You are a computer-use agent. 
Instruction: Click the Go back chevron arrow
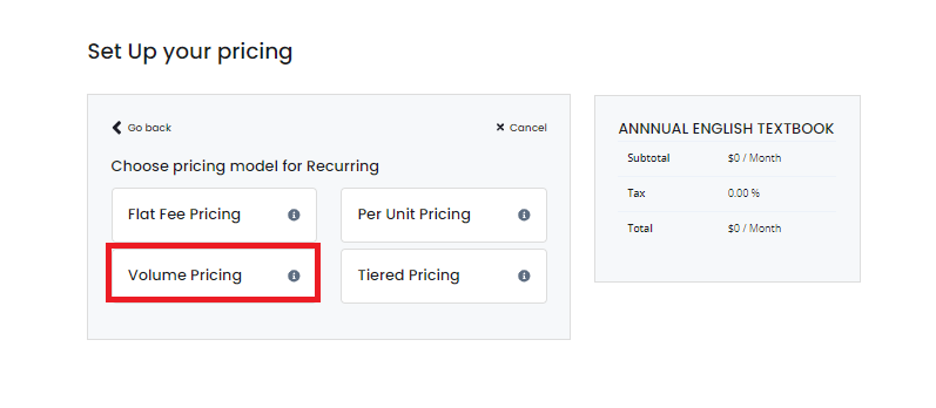(x=116, y=127)
